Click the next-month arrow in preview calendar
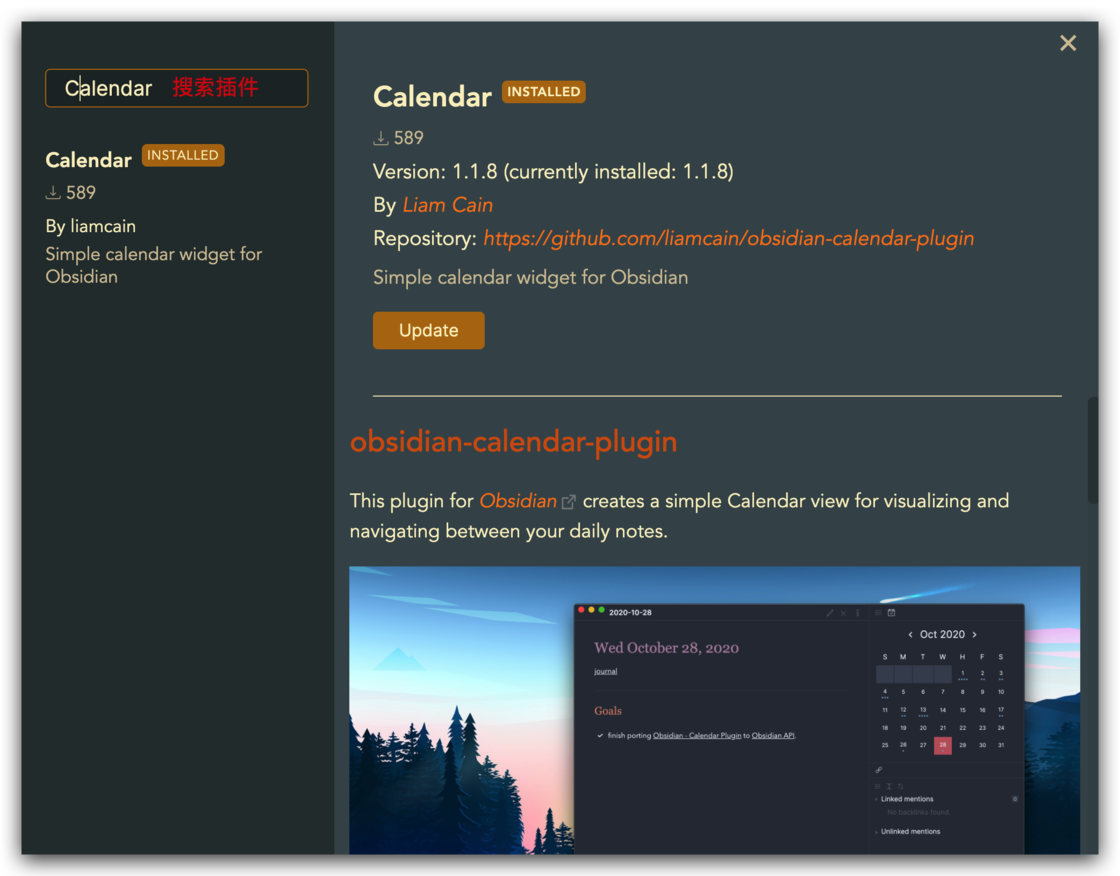 pyautogui.click(x=974, y=634)
